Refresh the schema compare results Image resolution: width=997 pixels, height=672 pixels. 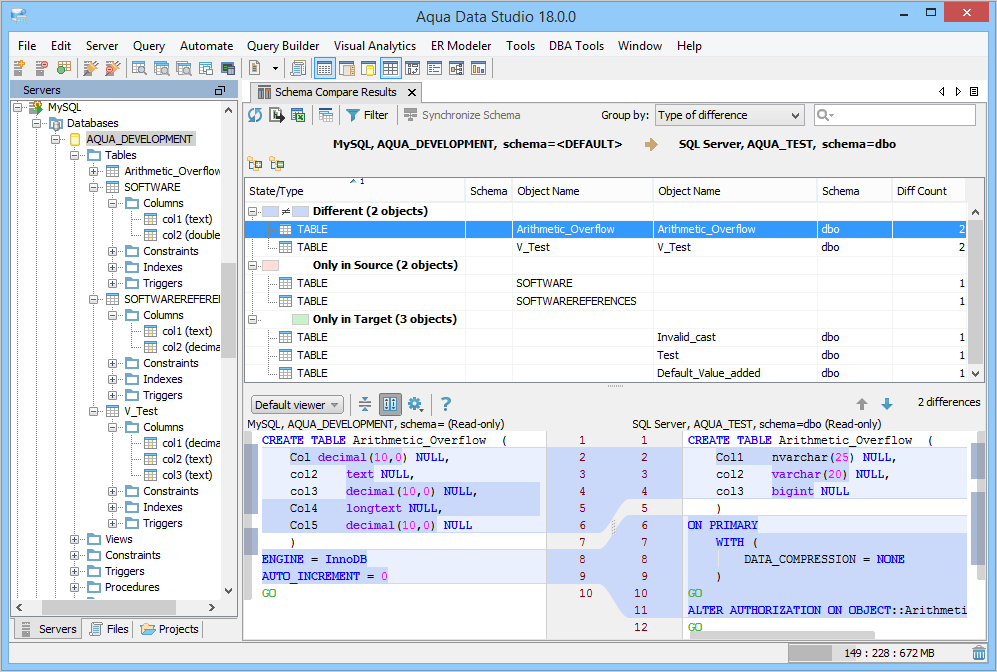pyautogui.click(x=255, y=115)
